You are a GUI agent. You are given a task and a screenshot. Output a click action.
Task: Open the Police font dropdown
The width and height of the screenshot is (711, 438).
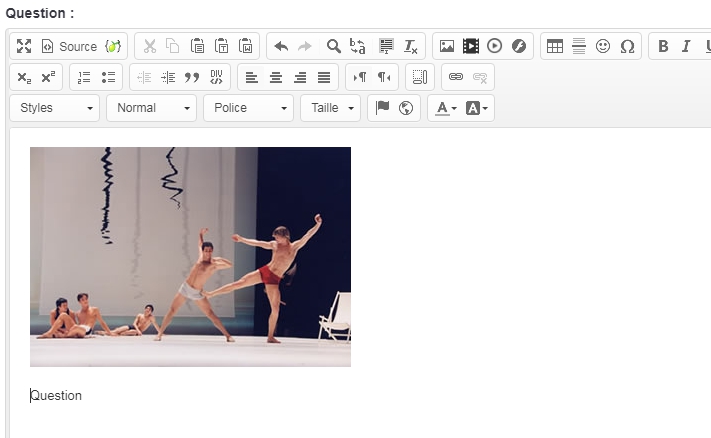[x=247, y=108]
